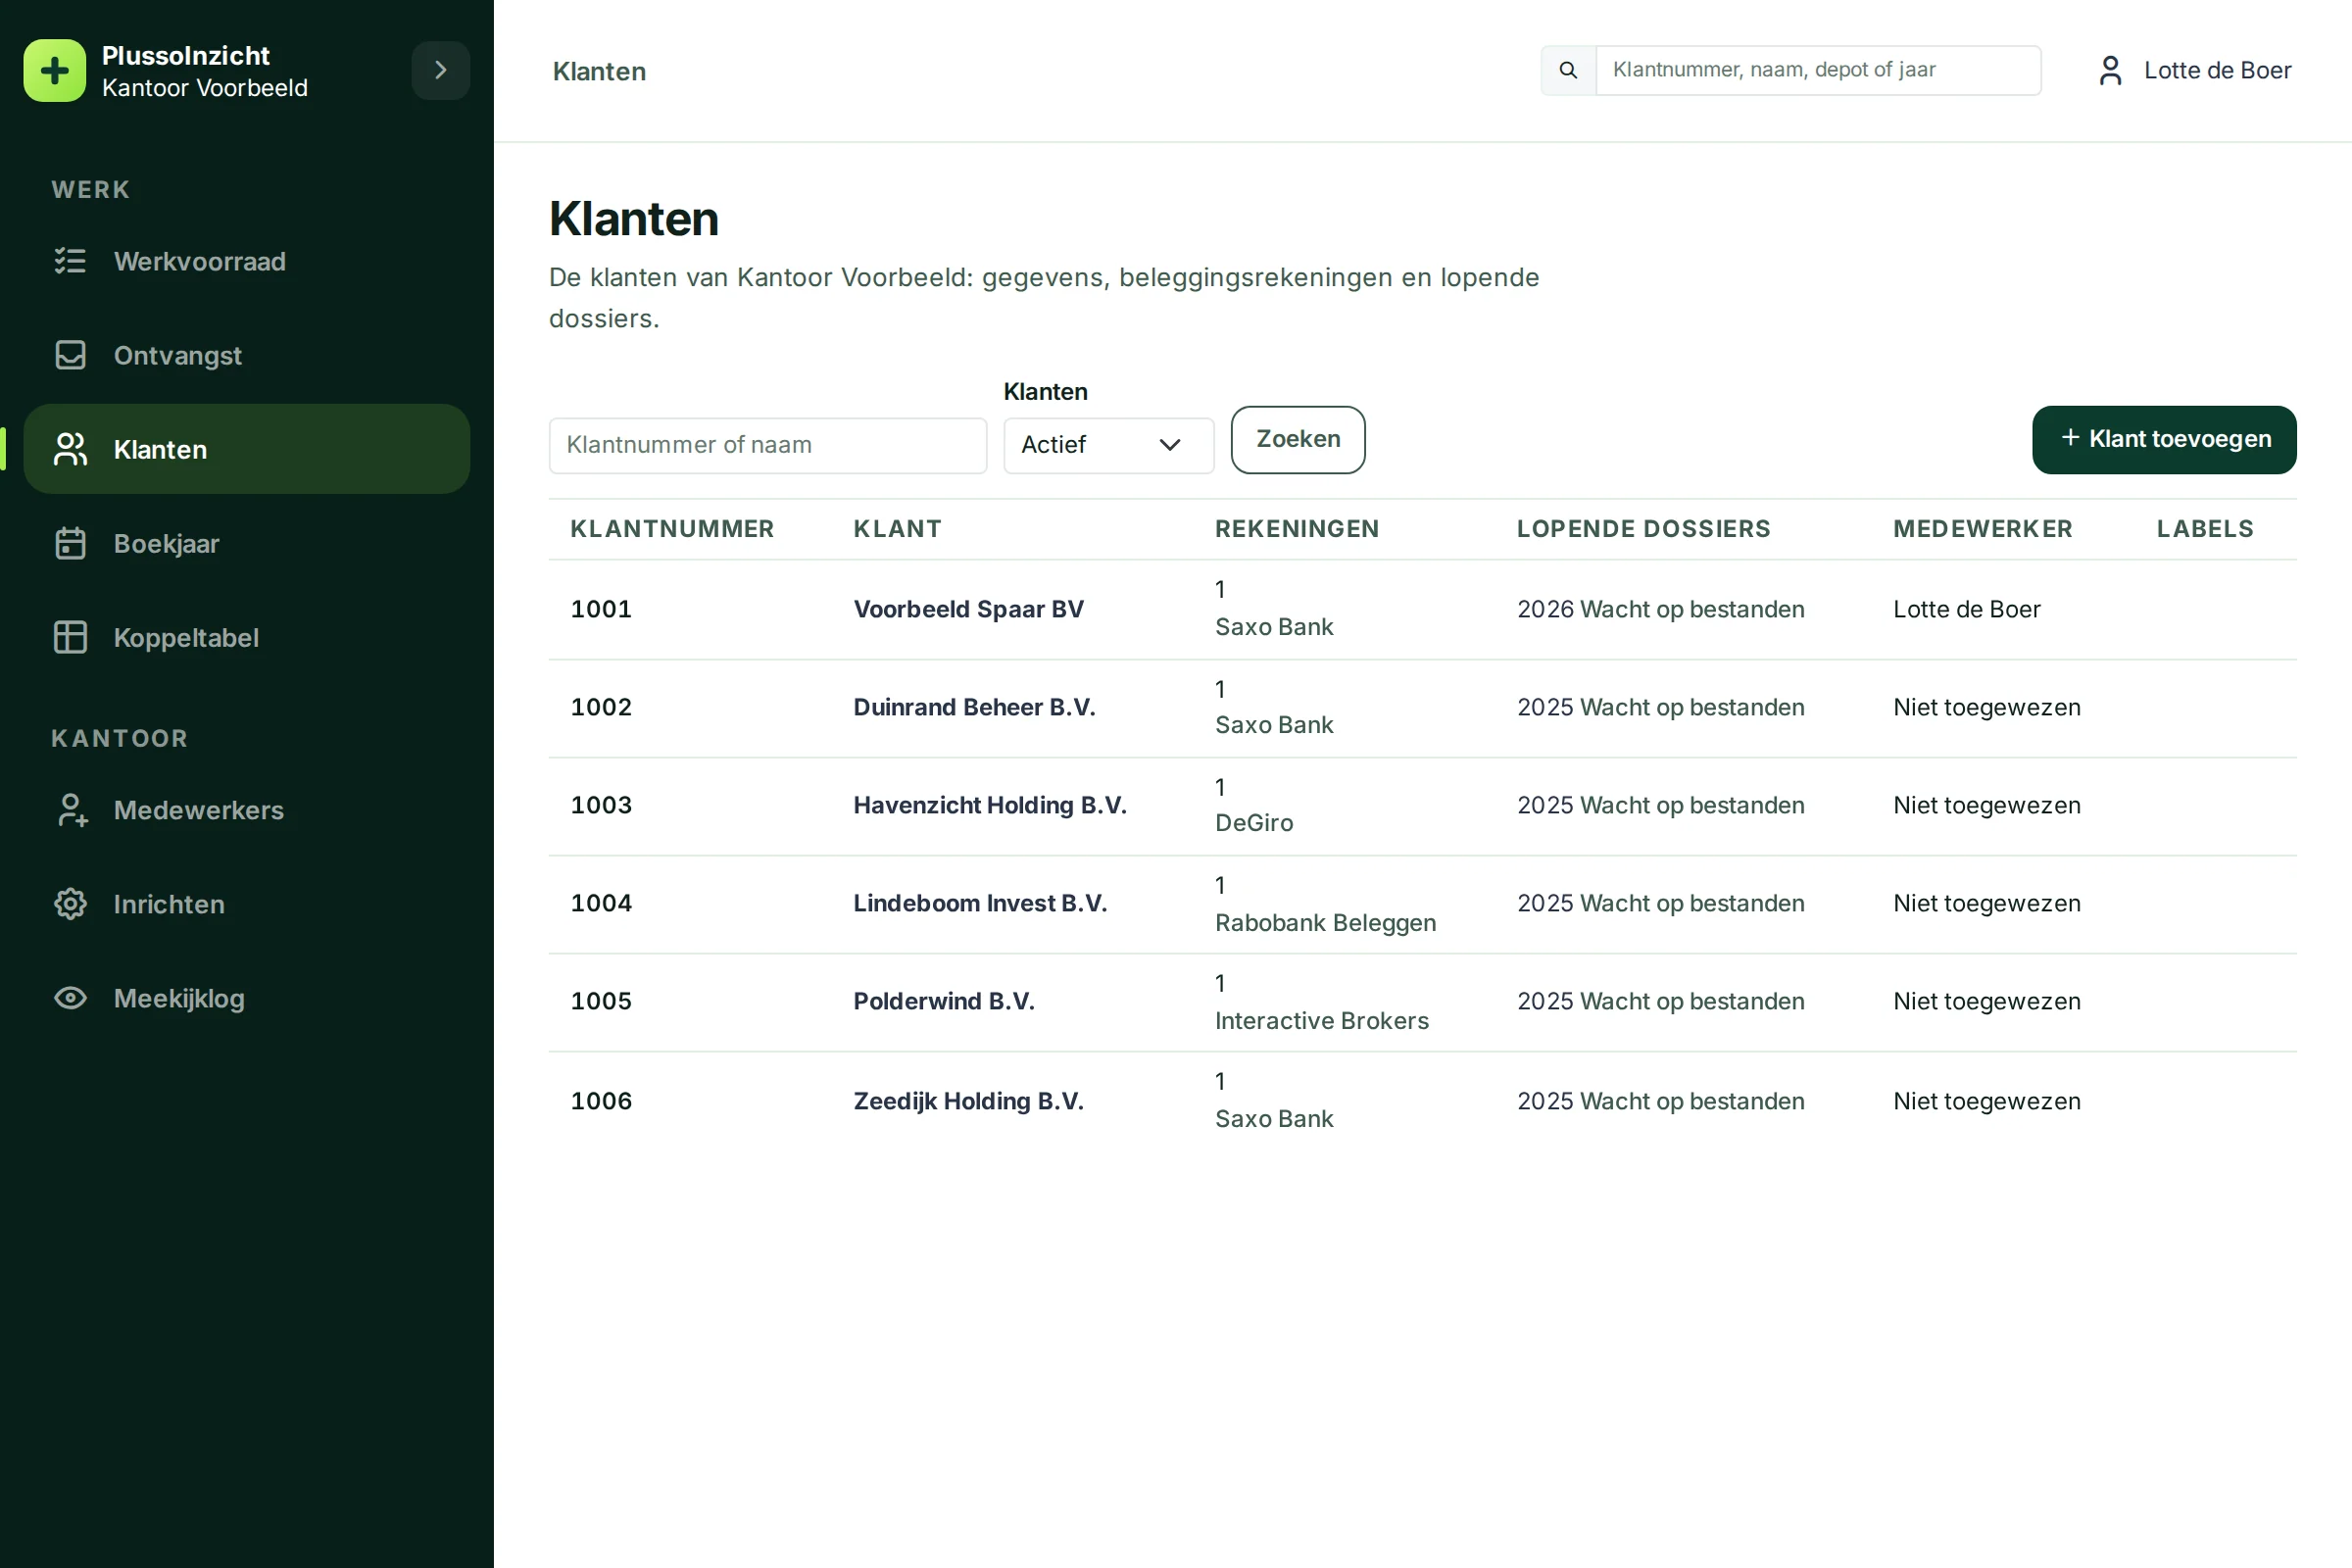The height and width of the screenshot is (1568, 2352).
Task: Click the Klantnummer column header
Action: click(672, 529)
